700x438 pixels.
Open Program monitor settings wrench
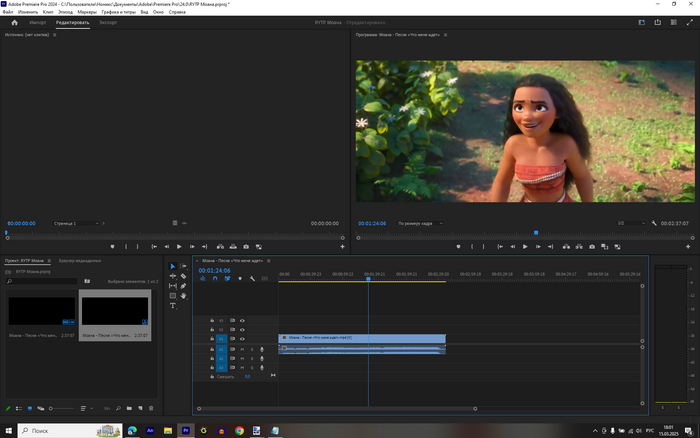[x=654, y=223]
